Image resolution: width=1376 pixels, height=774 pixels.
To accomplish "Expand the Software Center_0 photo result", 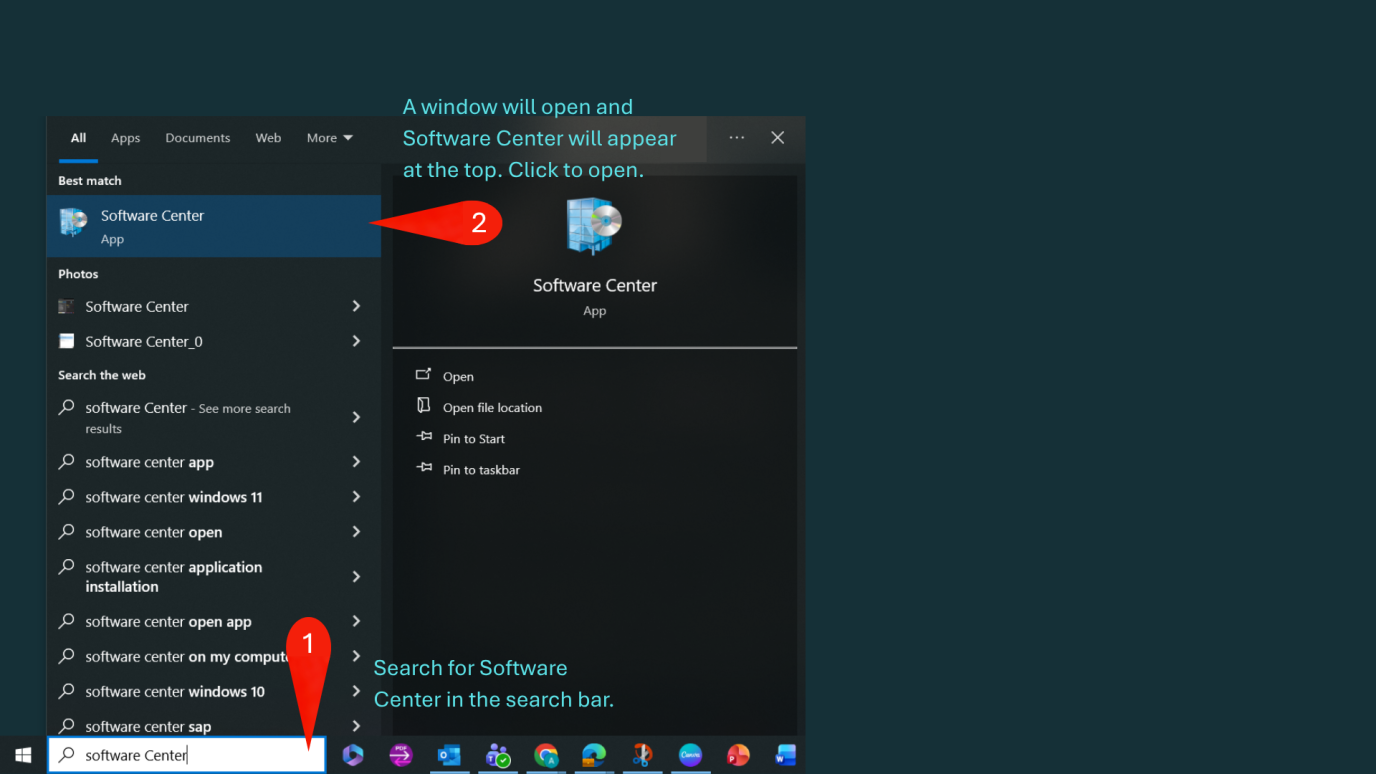I will point(356,341).
